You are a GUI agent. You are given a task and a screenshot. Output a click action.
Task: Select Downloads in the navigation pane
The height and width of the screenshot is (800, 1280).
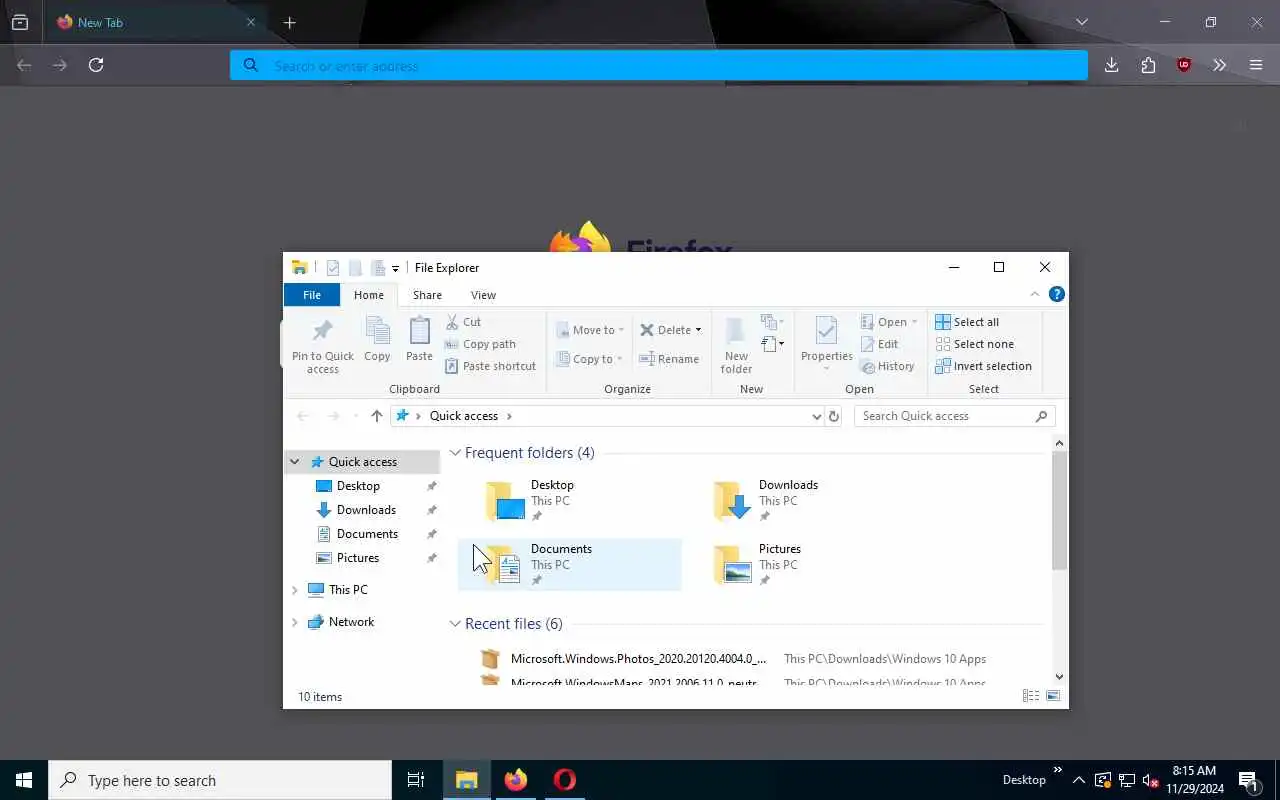[x=366, y=510]
